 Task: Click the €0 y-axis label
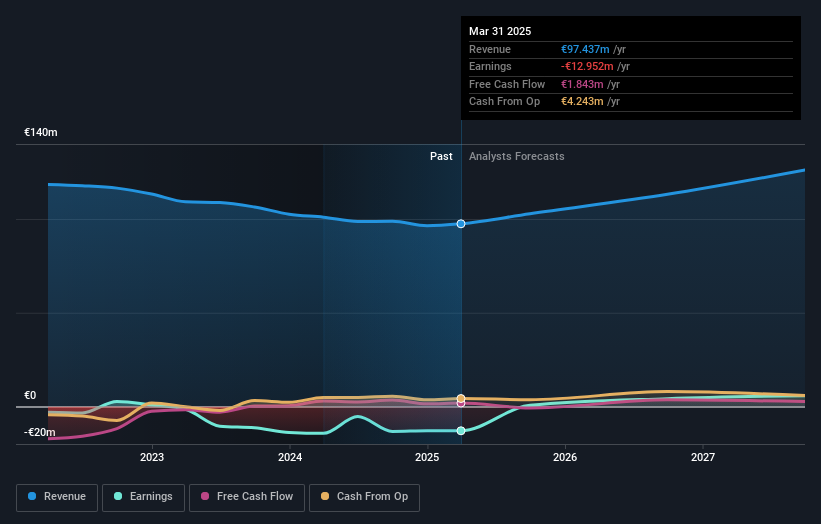coord(30,395)
